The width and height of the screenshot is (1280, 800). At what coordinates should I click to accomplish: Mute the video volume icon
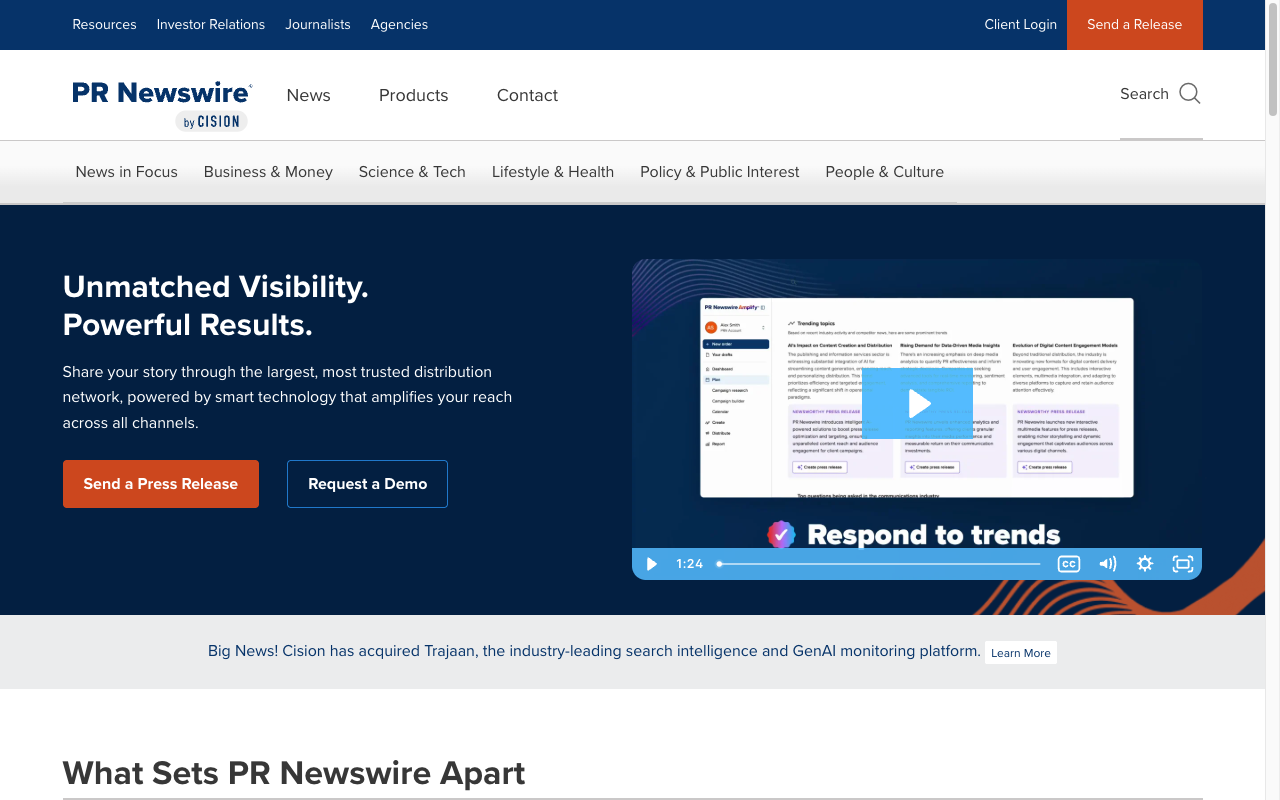click(x=1107, y=564)
